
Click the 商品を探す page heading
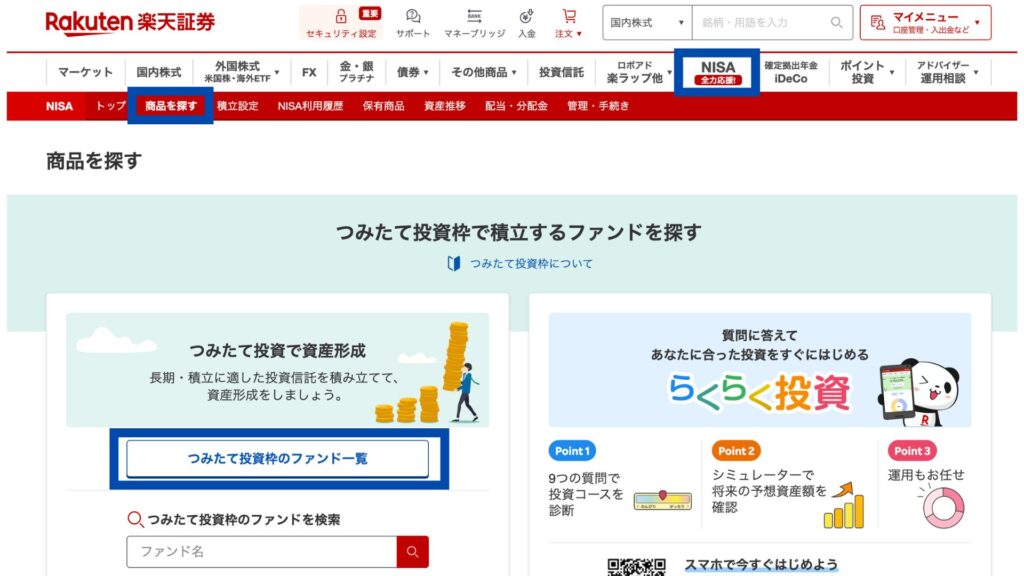click(94, 161)
